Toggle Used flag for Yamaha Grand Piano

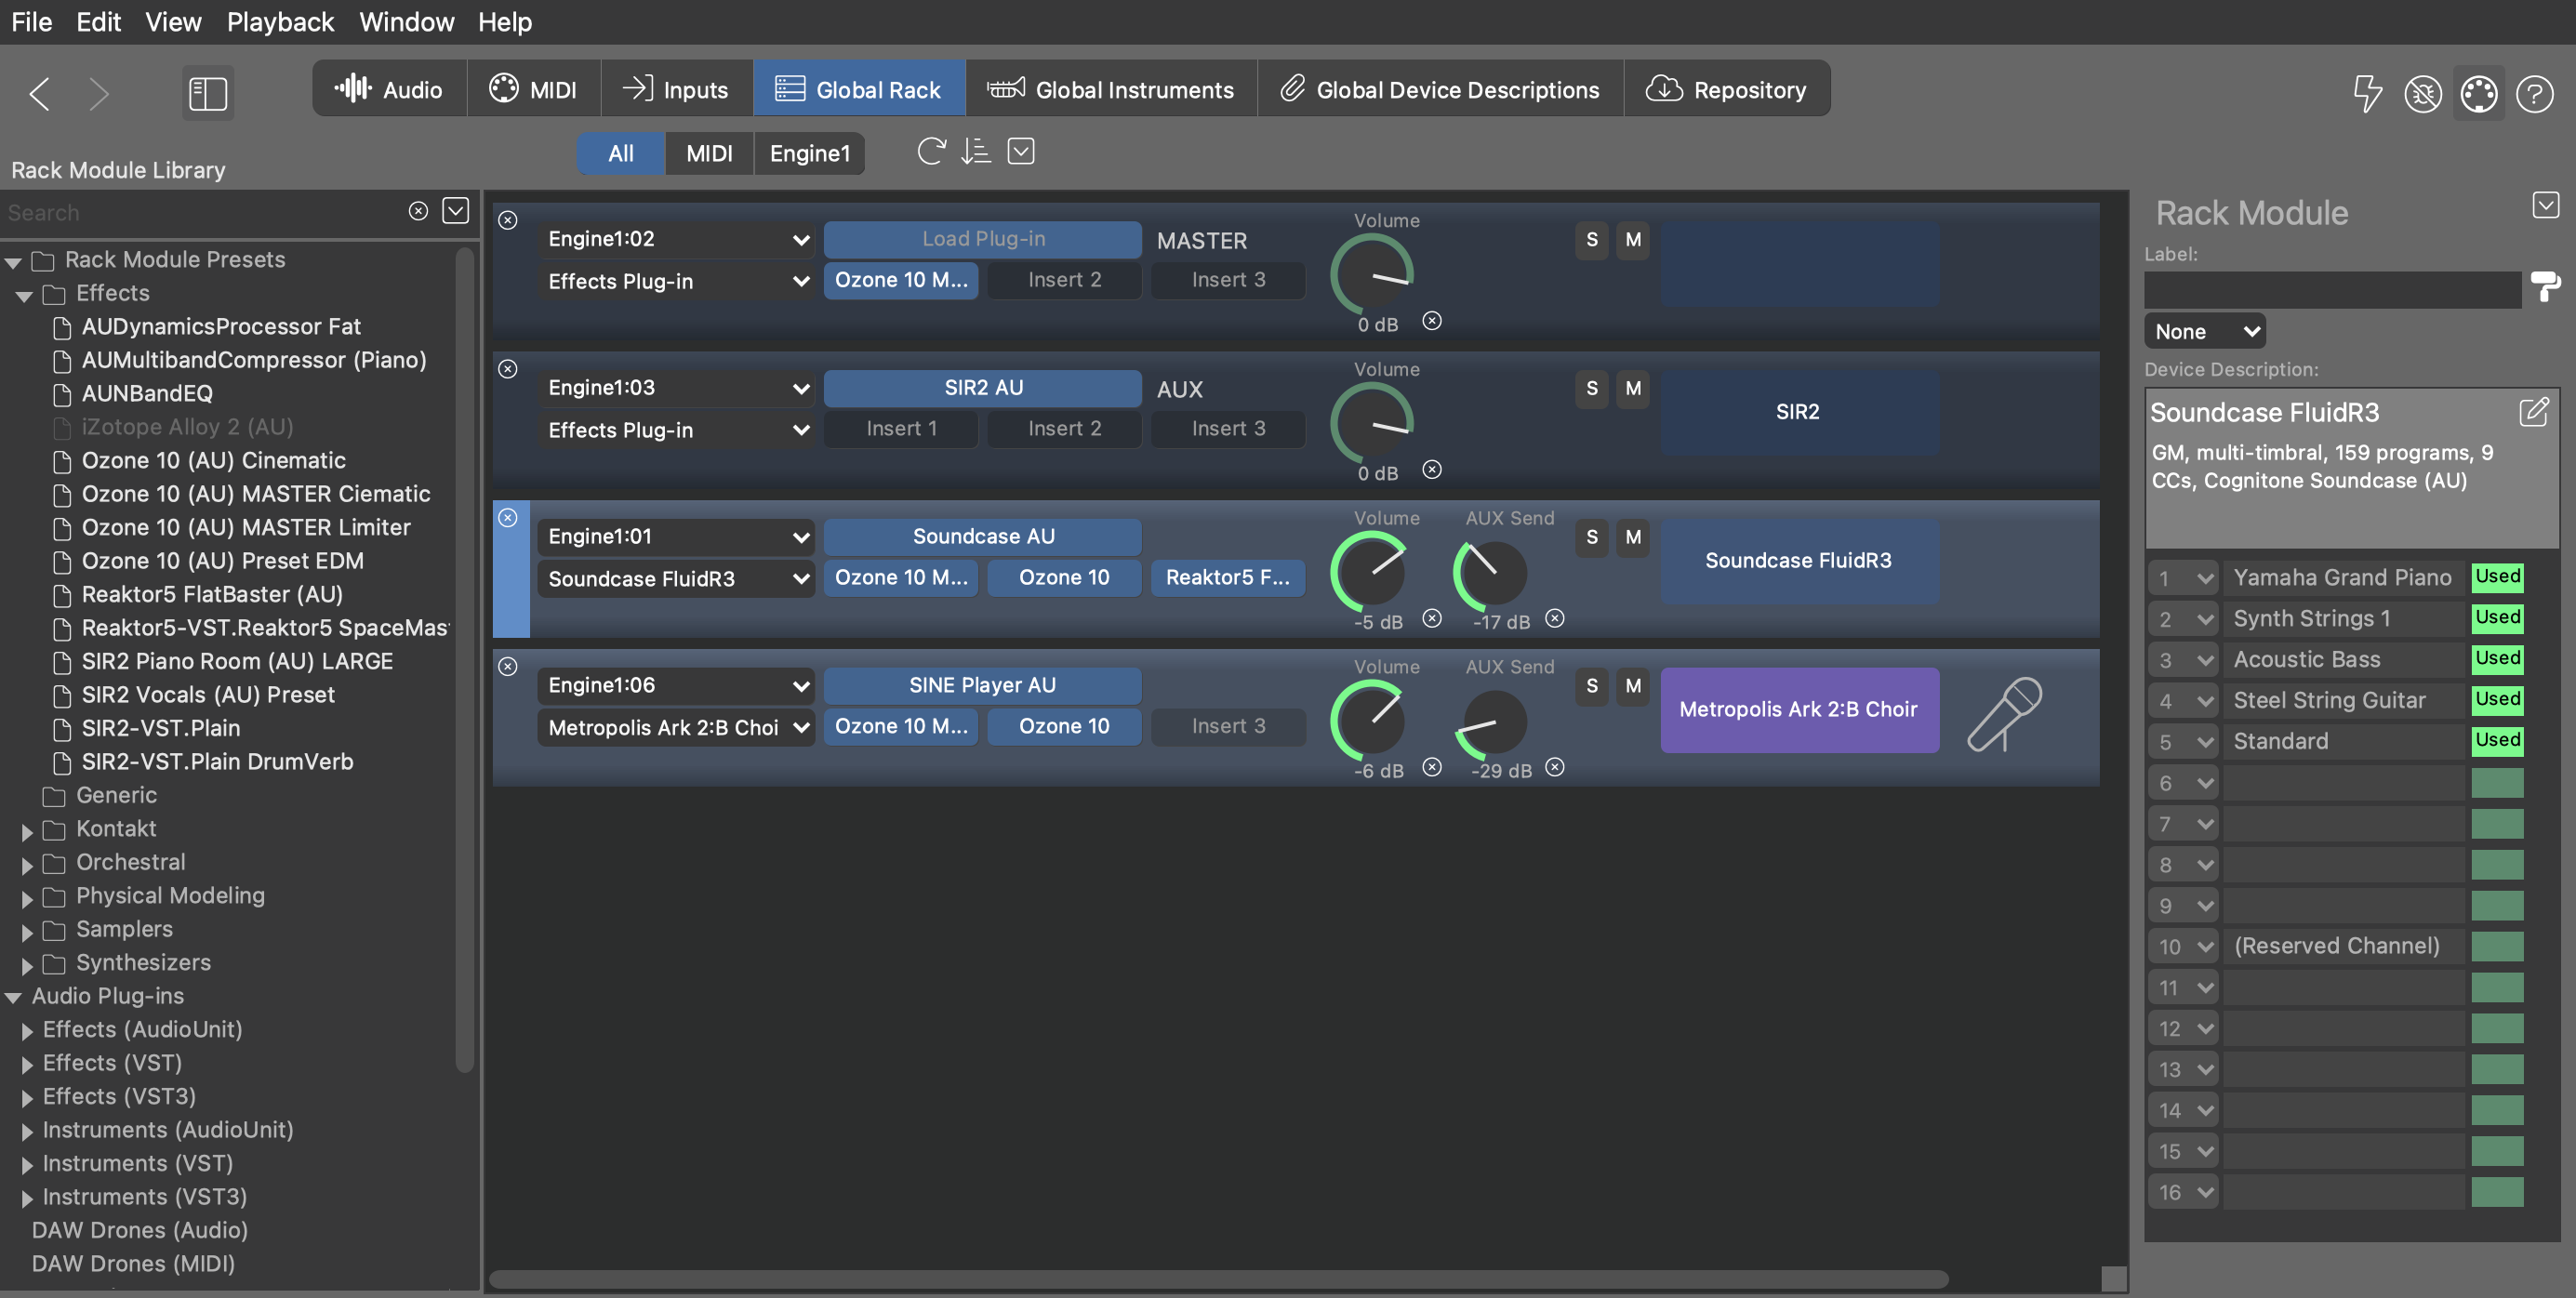2497,577
